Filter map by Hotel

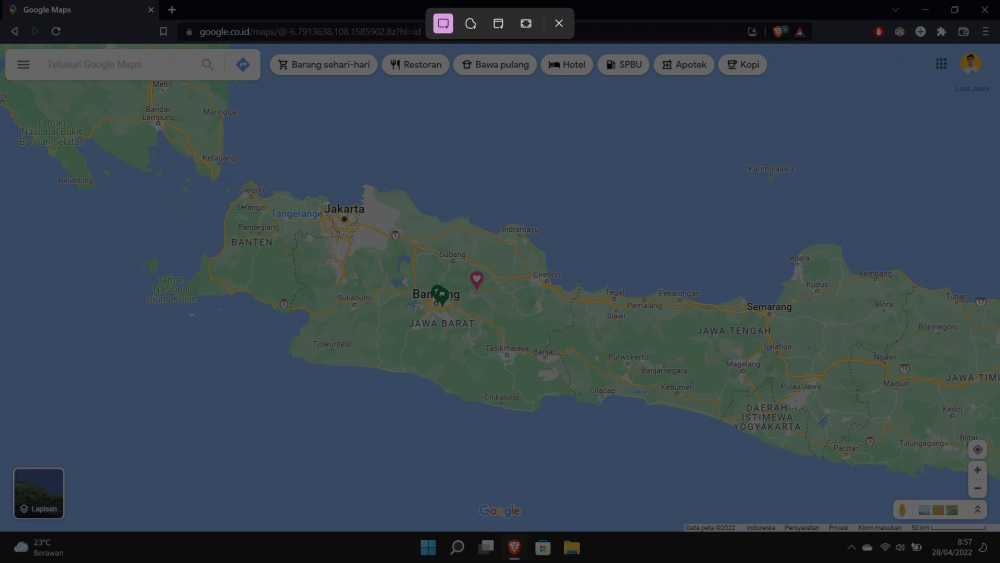click(x=567, y=65)
